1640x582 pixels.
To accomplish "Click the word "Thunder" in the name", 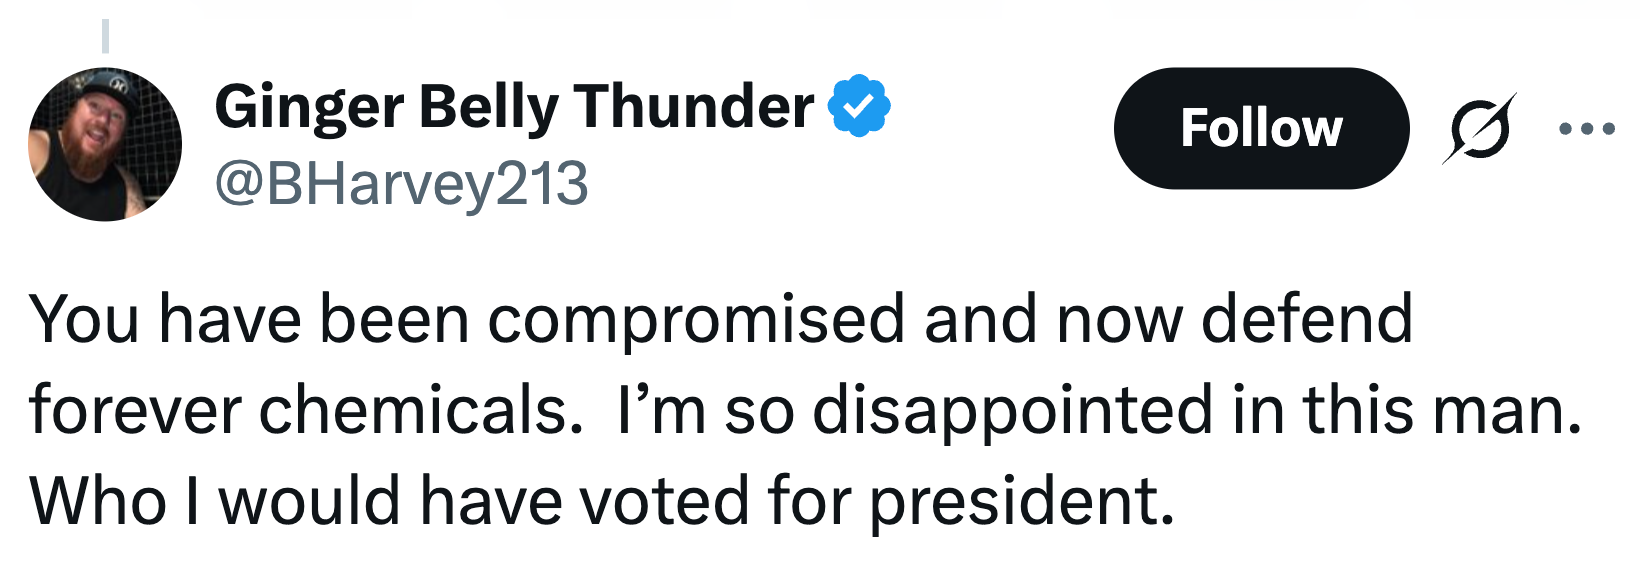I will click(x=693, y=106).
